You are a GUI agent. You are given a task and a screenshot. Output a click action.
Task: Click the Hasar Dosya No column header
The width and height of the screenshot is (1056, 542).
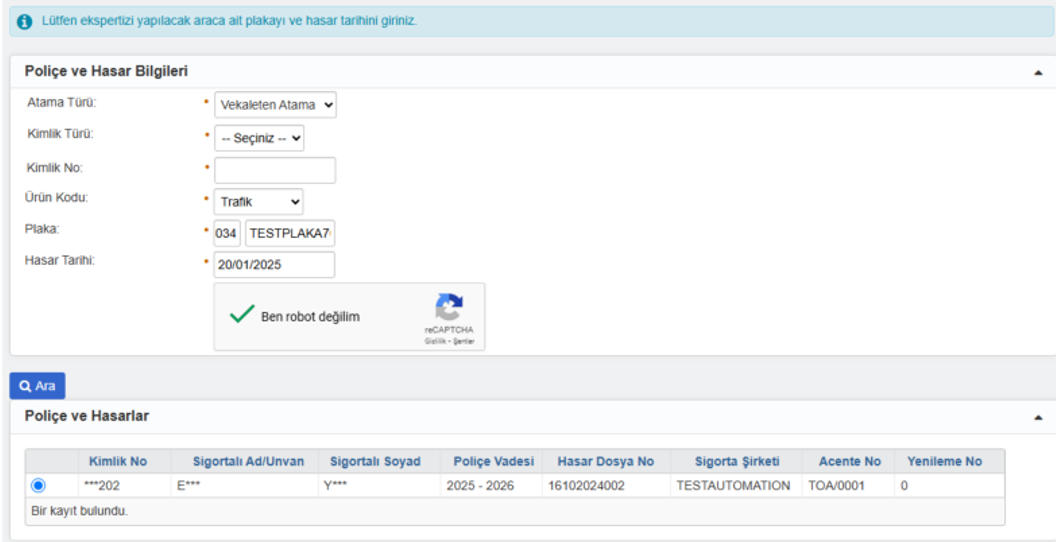tap(606, 461)
